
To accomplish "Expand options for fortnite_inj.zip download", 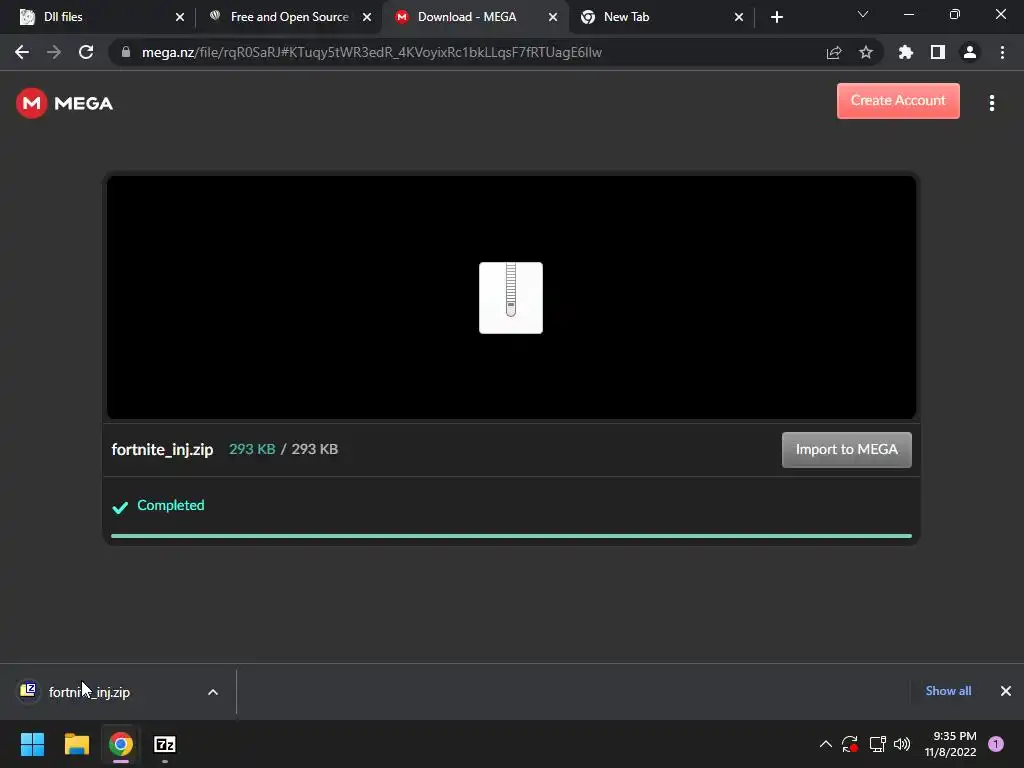I will pyautogui.click(x=213, y=692).
